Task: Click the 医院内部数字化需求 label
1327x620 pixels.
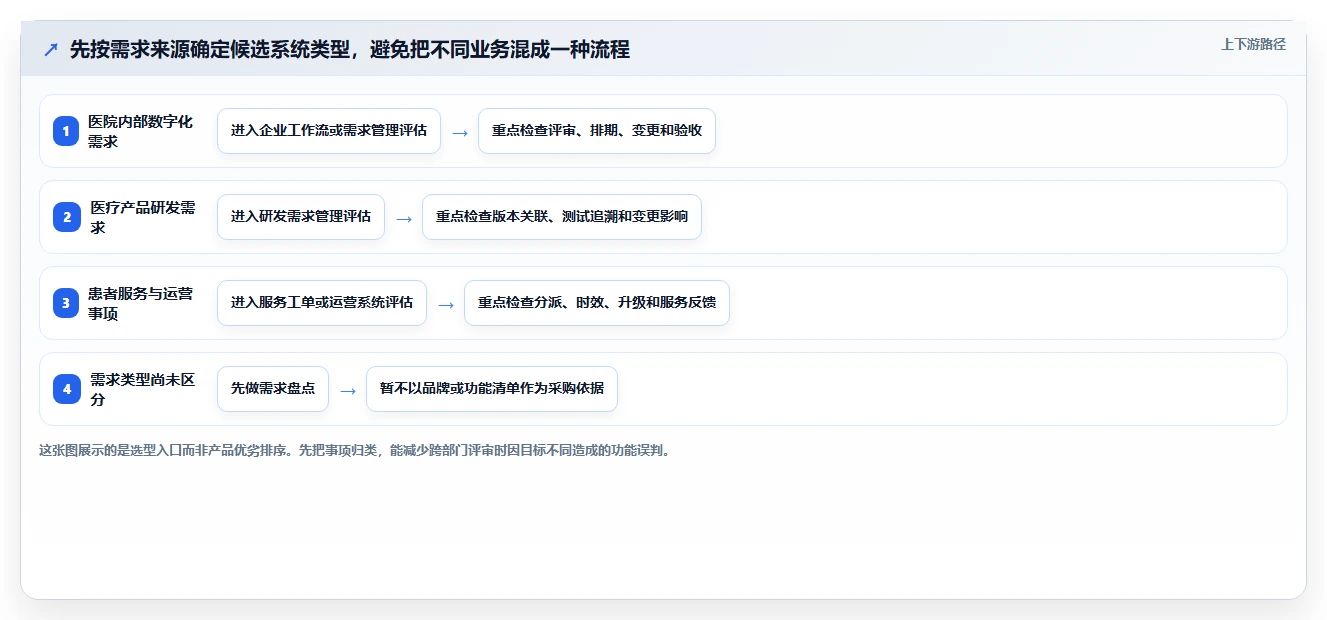Action: pyautogui.click(x=140, y=131)
